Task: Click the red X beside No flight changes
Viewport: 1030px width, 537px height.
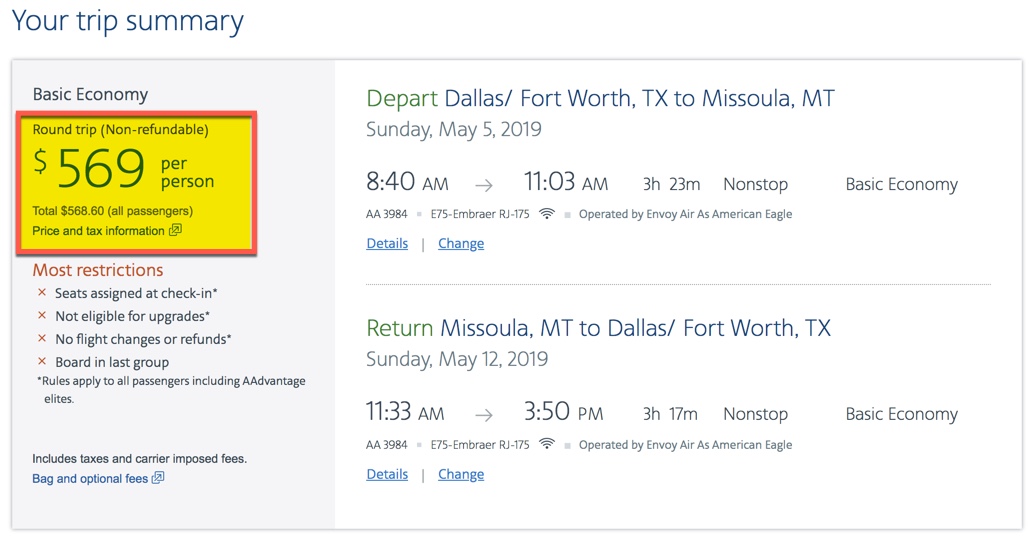Action: (x=42, y=339)
